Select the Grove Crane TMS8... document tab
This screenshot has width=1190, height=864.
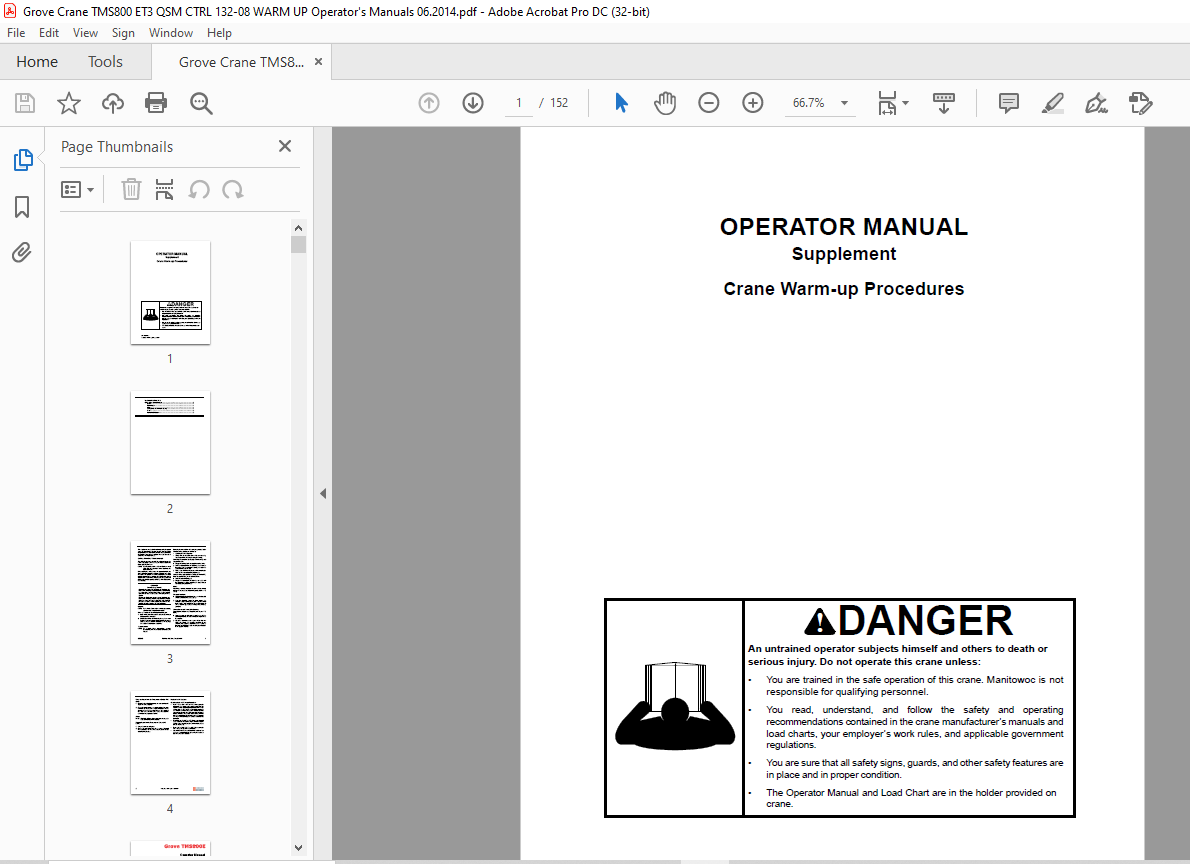point(241,62)
